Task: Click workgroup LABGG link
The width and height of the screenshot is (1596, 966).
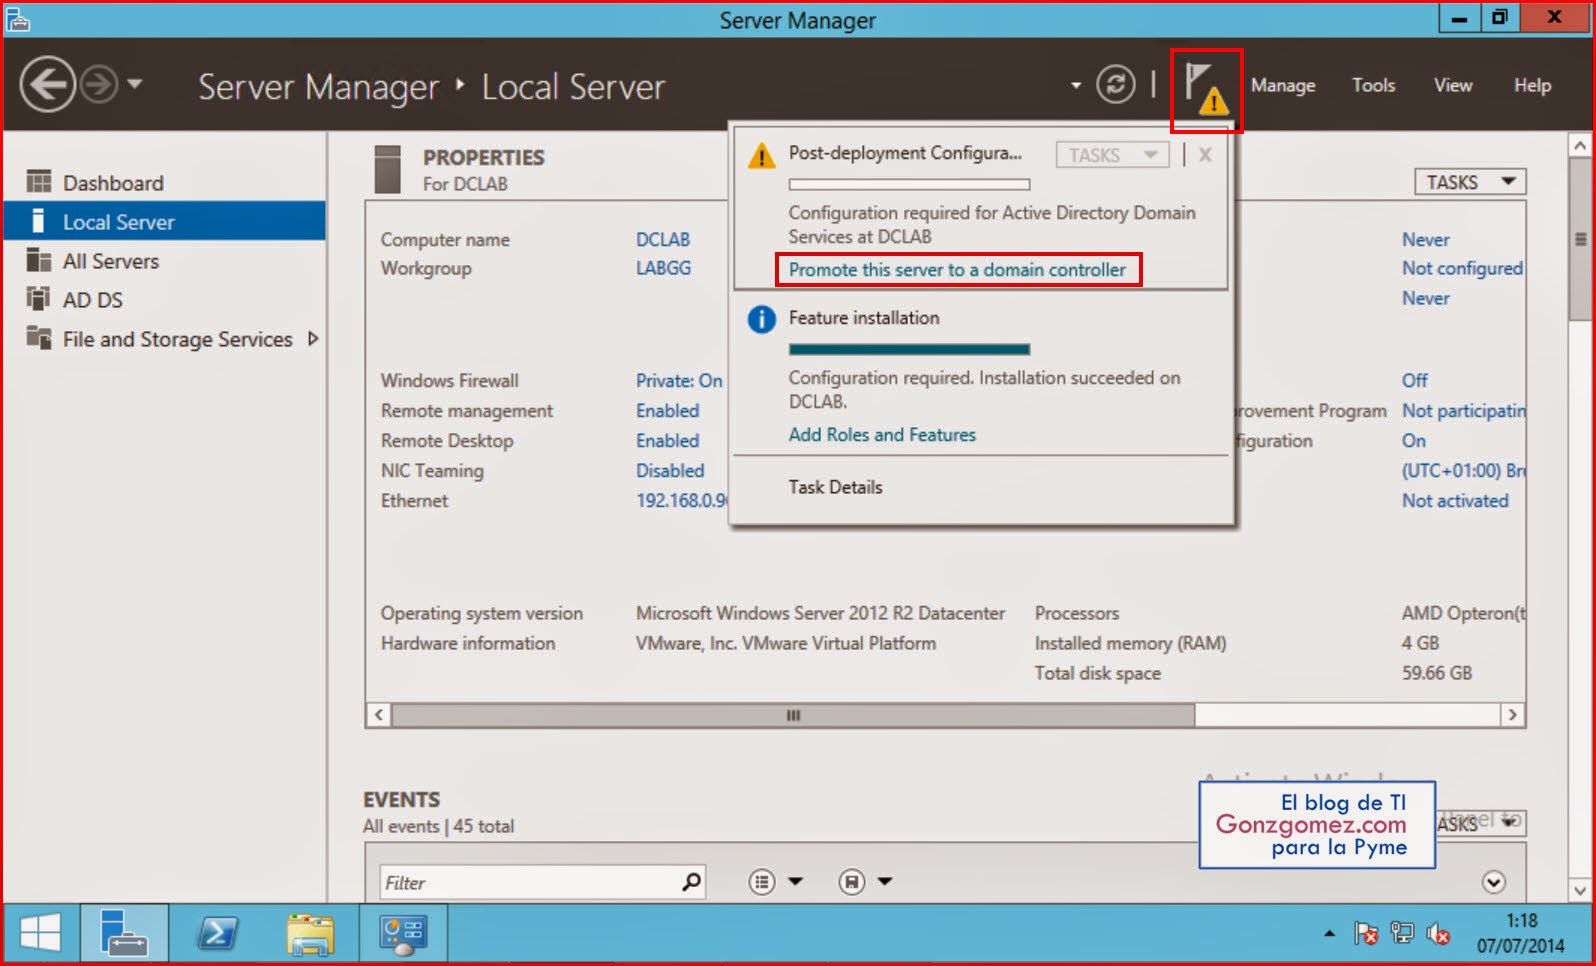Action: point(663,268)
